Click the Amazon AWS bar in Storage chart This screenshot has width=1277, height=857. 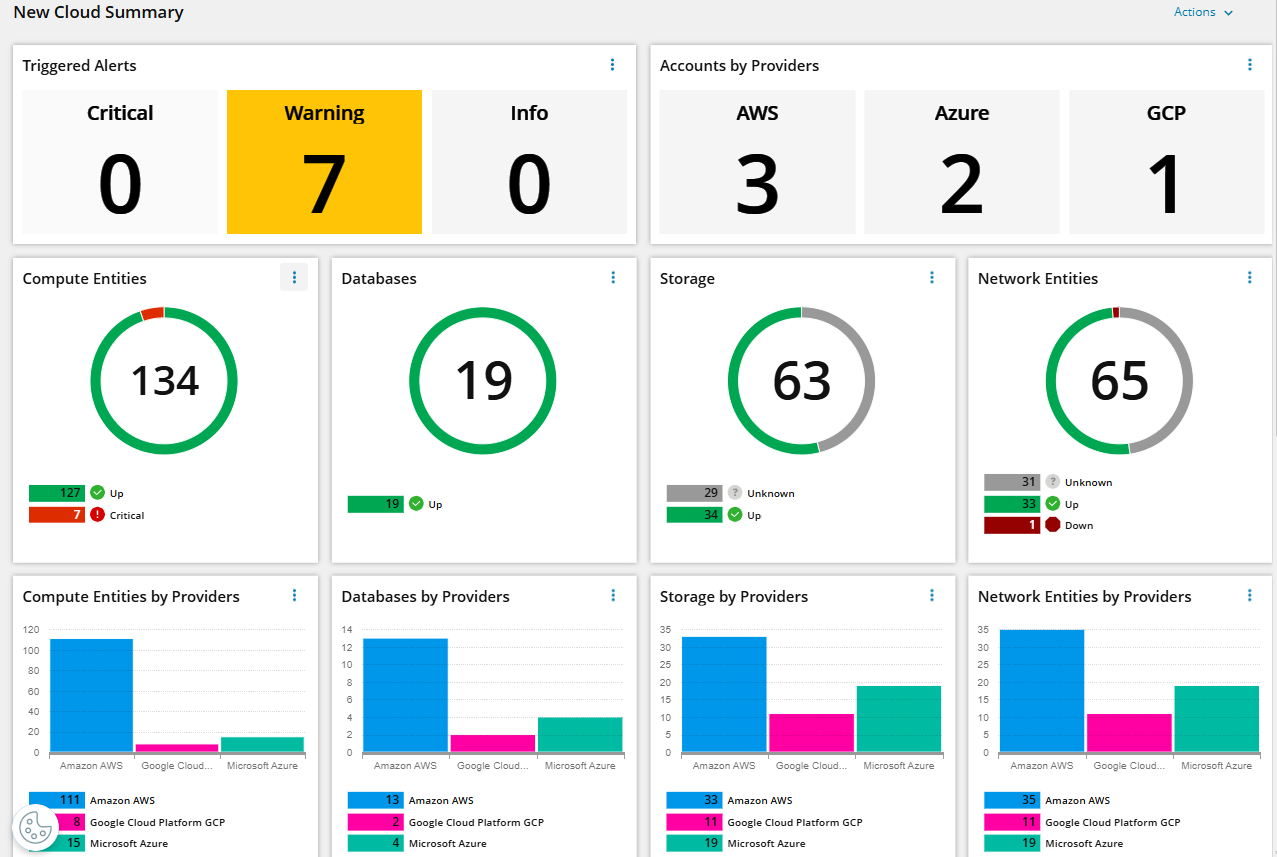pyautogui.click(x=724, y=694)
